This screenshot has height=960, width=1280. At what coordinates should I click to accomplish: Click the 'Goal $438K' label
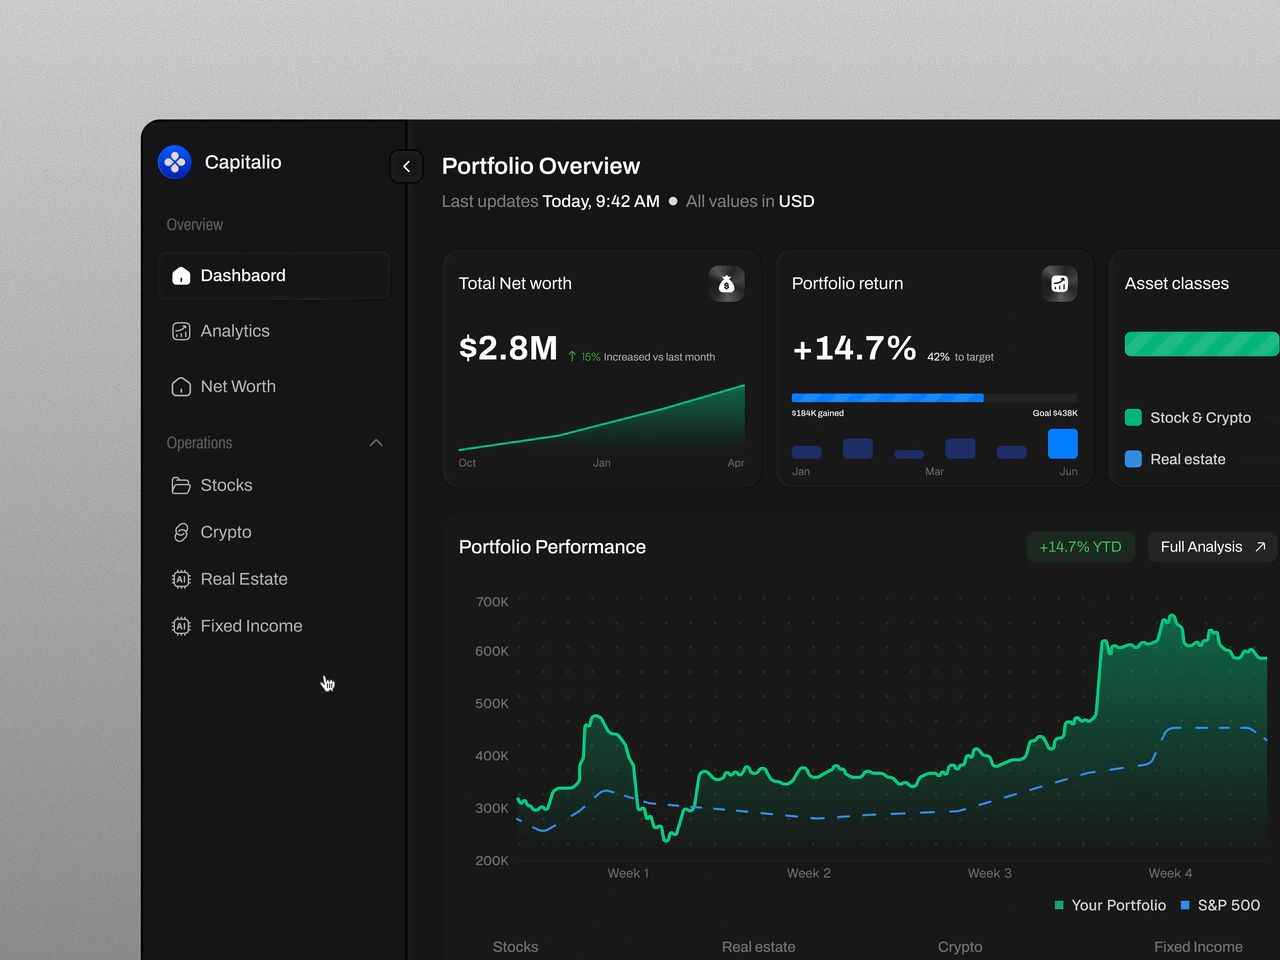(x=1055, y=413)
